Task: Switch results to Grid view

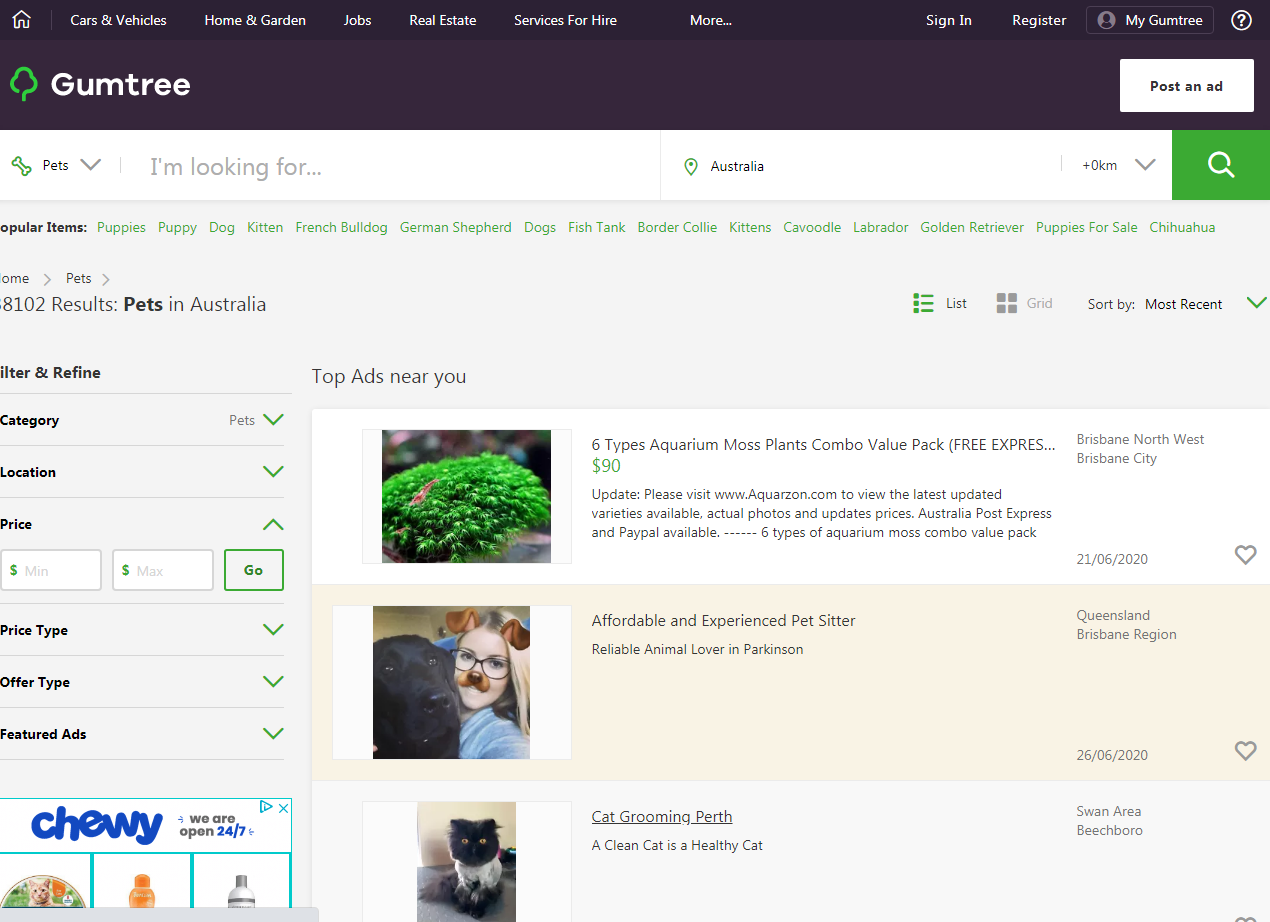Action: click(x=1023, y=303)
